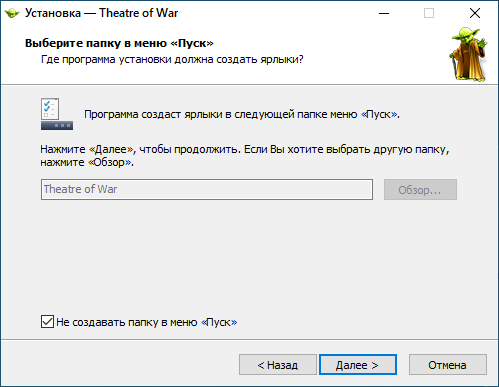
Task: Click the «Программа создаст ярлыки» description text
Action: tap(242, 114)
